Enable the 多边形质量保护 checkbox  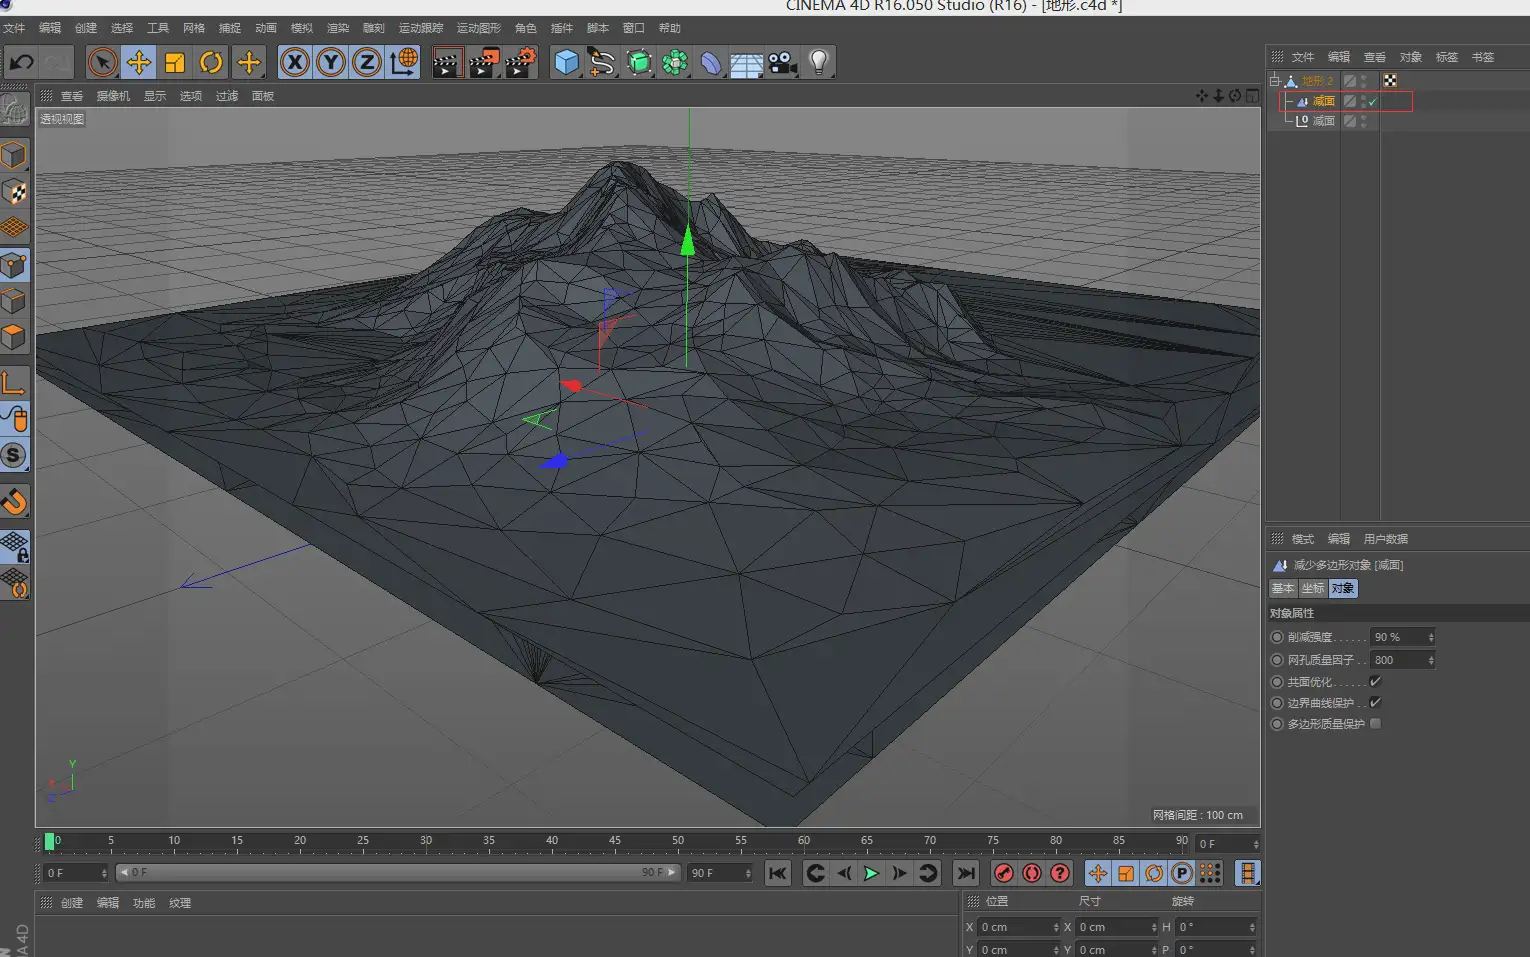pyautogui.click(x=1375, y=723)
